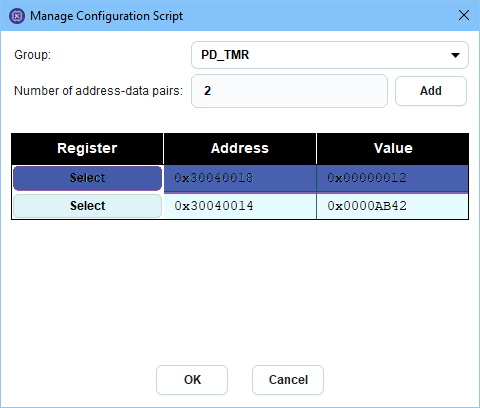This screenshot has width=480, height=408.
Task: Click the dropdown arrow beside PD_TMR
Action: click(x=455, y=55)
